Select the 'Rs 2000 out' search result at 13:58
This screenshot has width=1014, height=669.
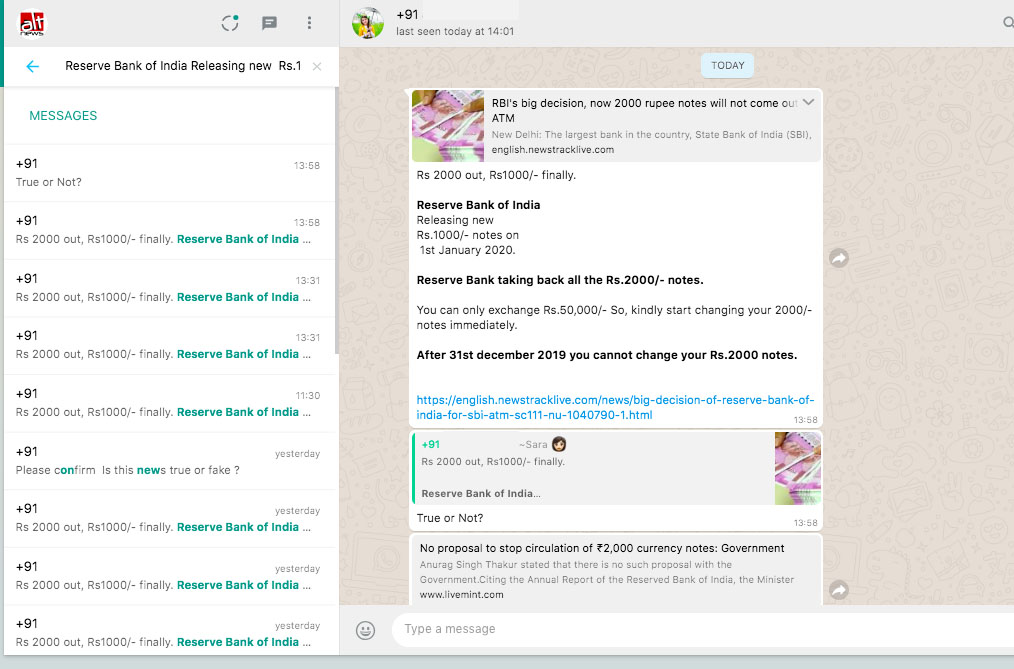tap(168, 230)
